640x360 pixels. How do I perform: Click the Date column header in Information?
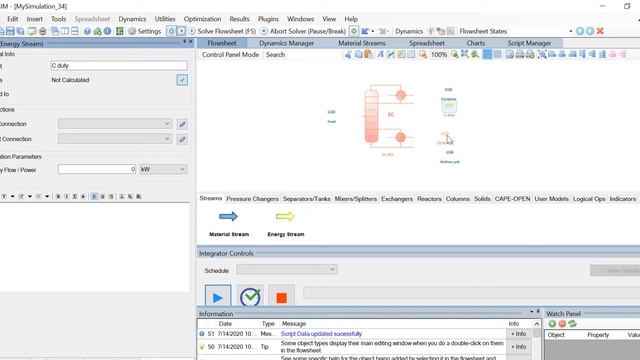225,324
